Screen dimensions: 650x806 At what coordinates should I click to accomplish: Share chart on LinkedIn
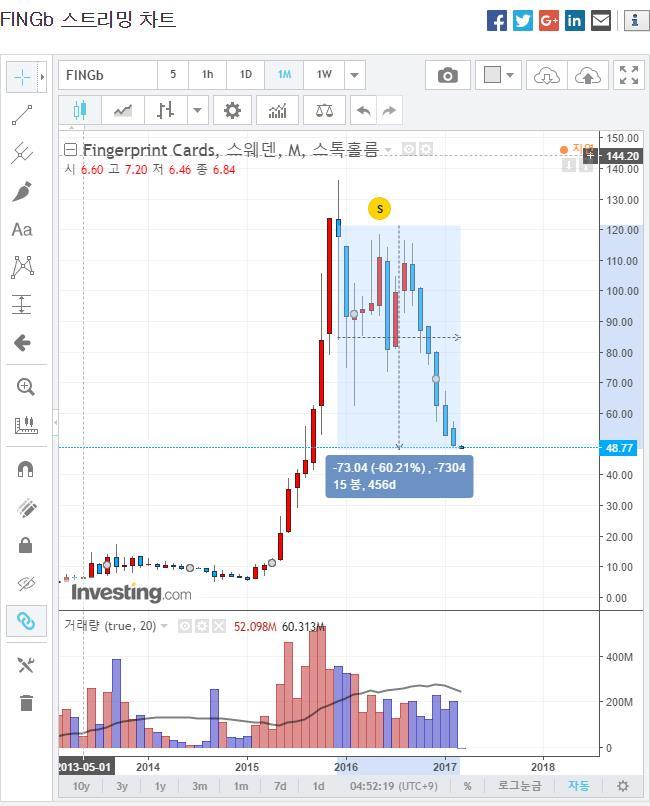[x=574, y=21]
